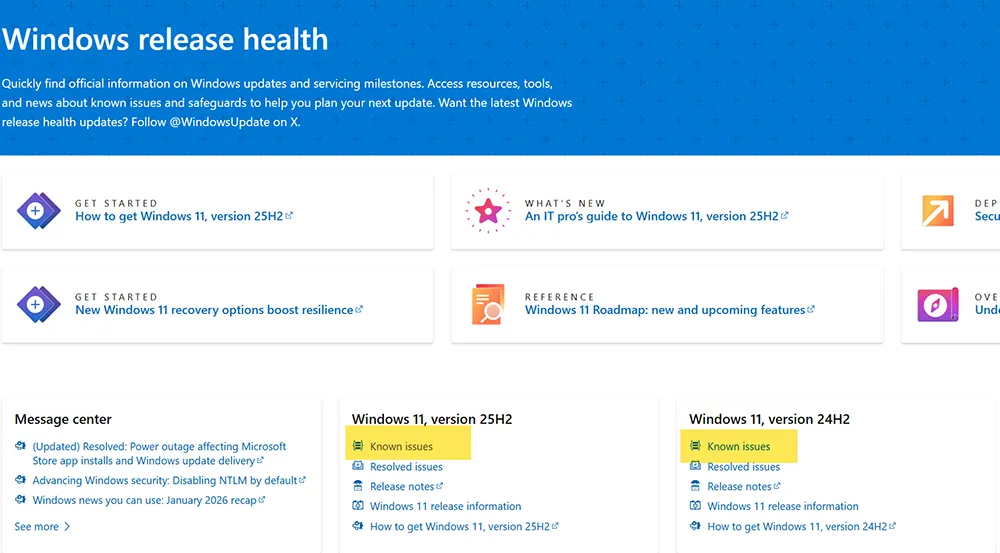Open 'Advancing Windows security: Disabling NTLM by default'

point(169,480)
